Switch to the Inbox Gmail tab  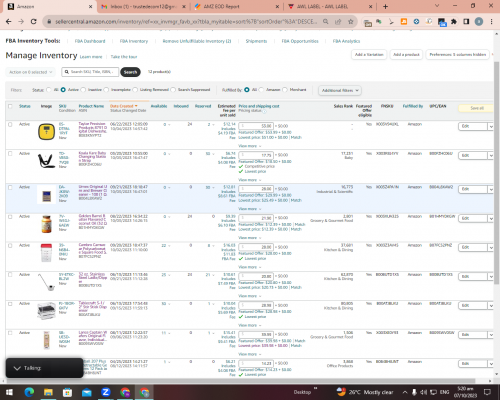[143, 7]
